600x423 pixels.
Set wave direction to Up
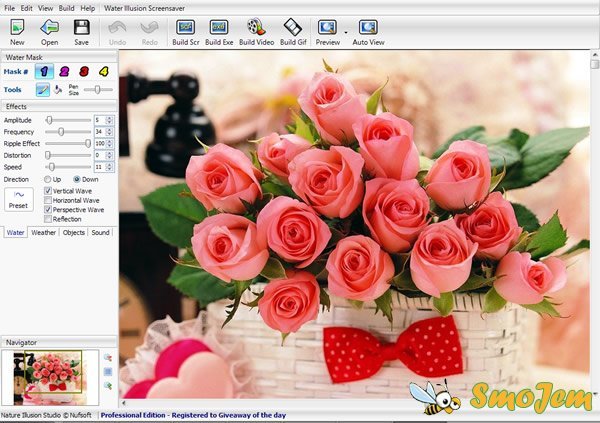[47, 179]
